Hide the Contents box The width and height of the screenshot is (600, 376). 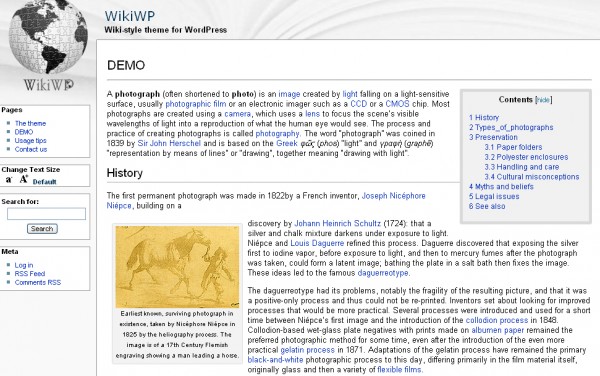543,100
